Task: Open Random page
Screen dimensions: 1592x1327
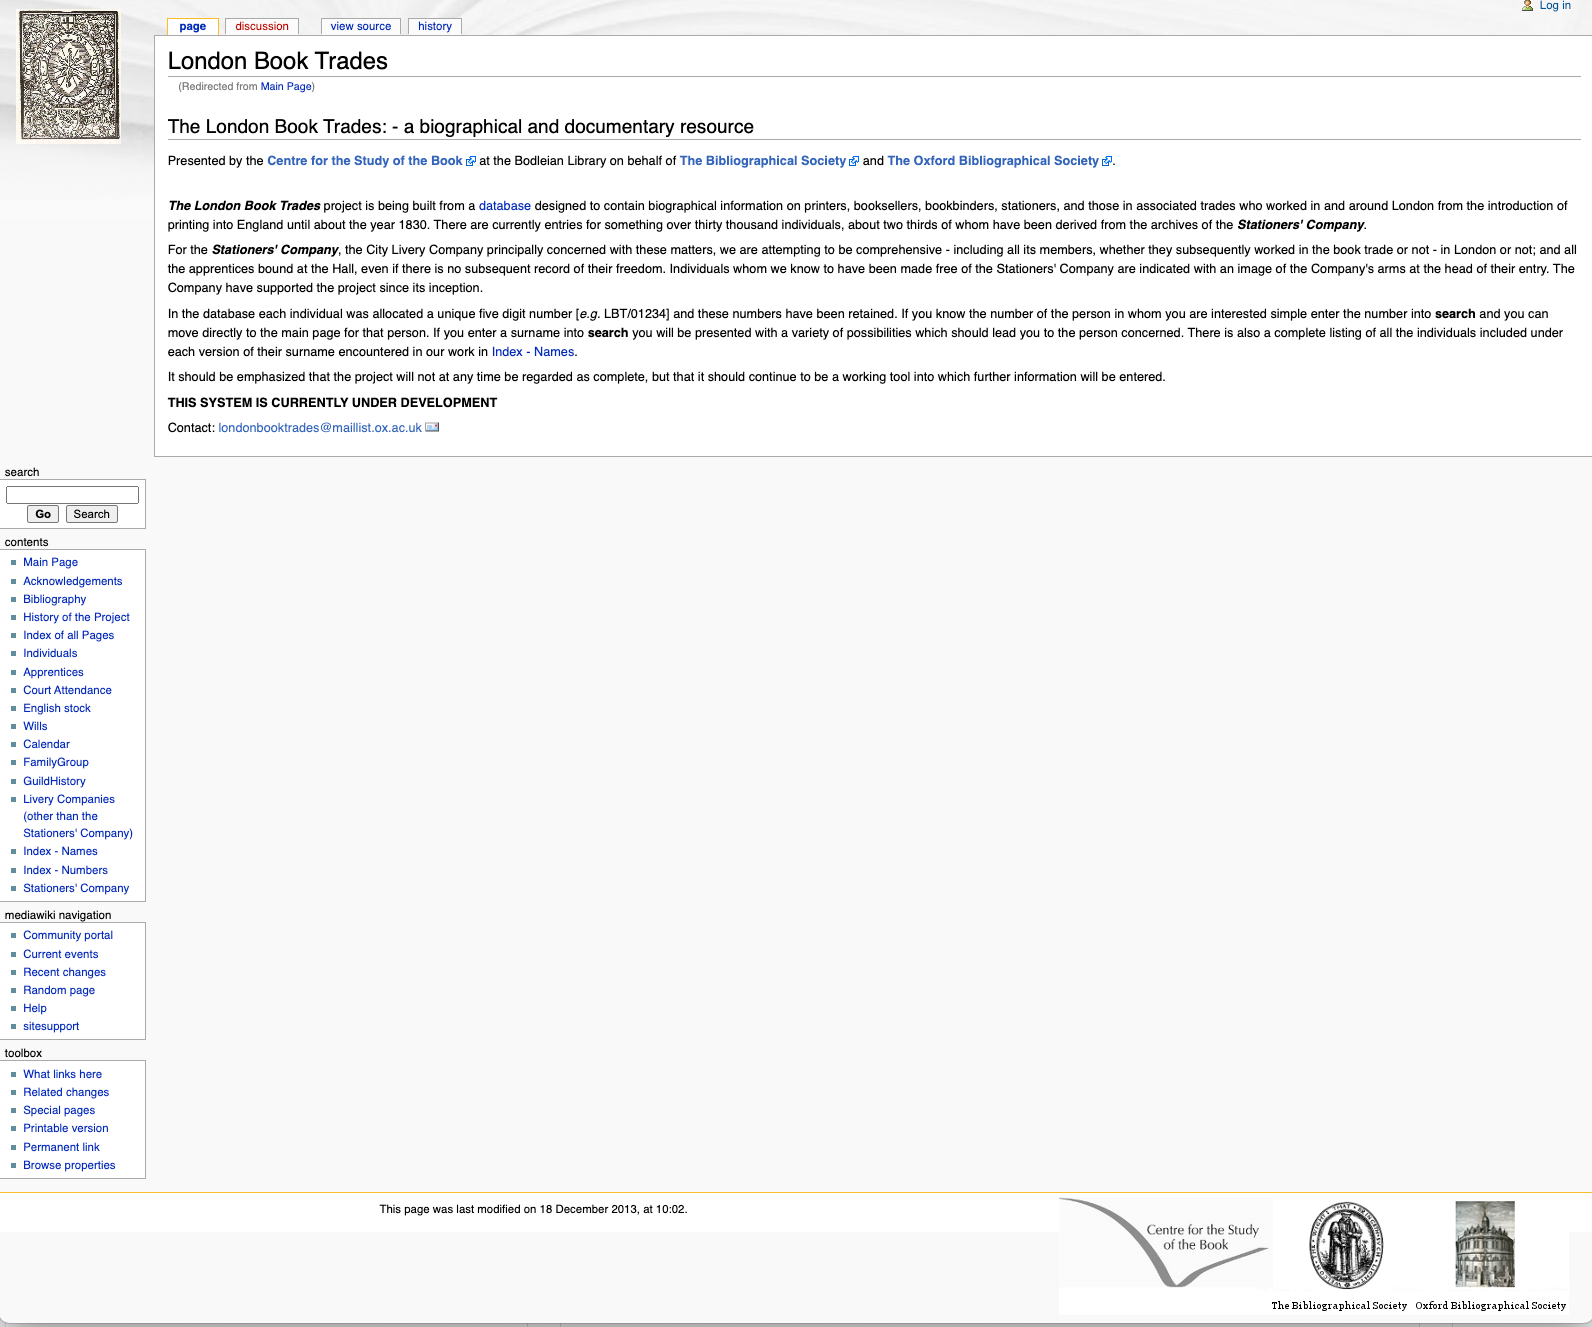Action: pyautogui.click(x=59, y=990)
